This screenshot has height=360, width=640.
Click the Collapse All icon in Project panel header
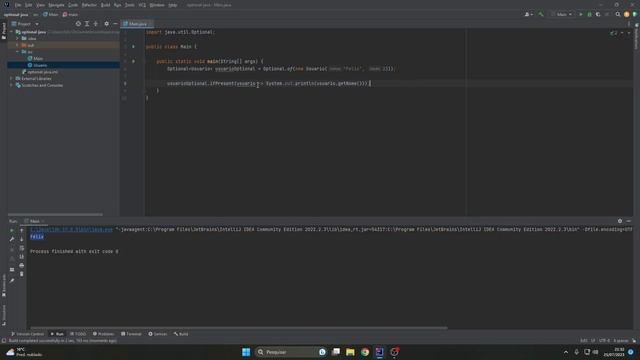(96, 24)
